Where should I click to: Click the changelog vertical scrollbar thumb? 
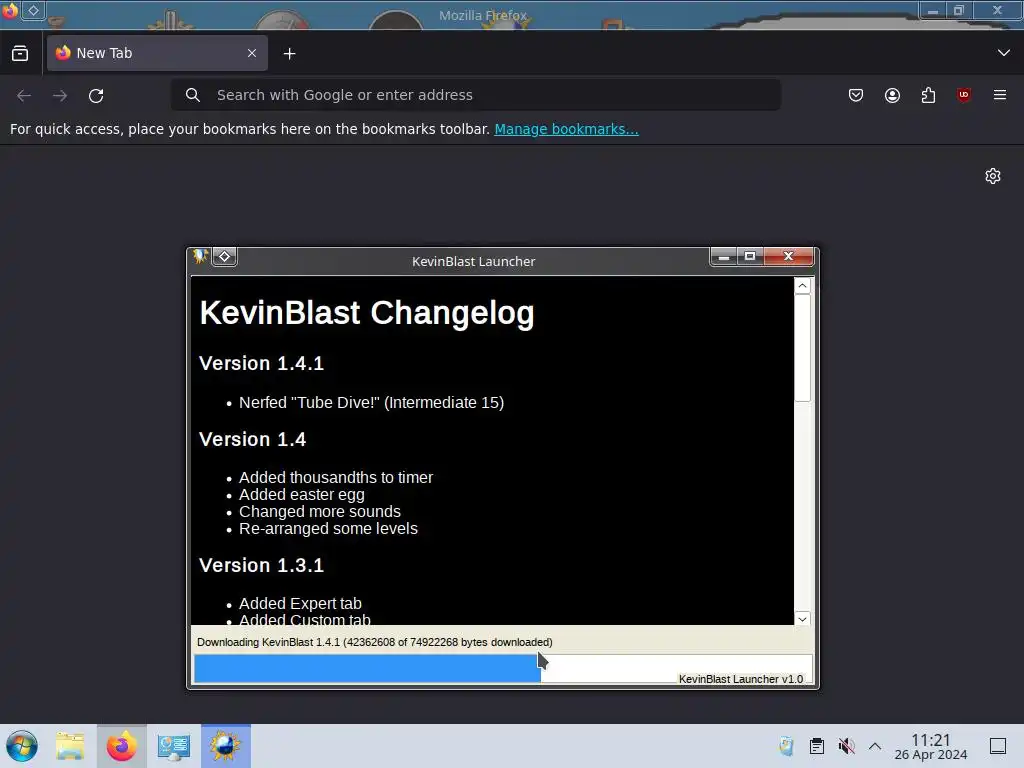(803, 348)
